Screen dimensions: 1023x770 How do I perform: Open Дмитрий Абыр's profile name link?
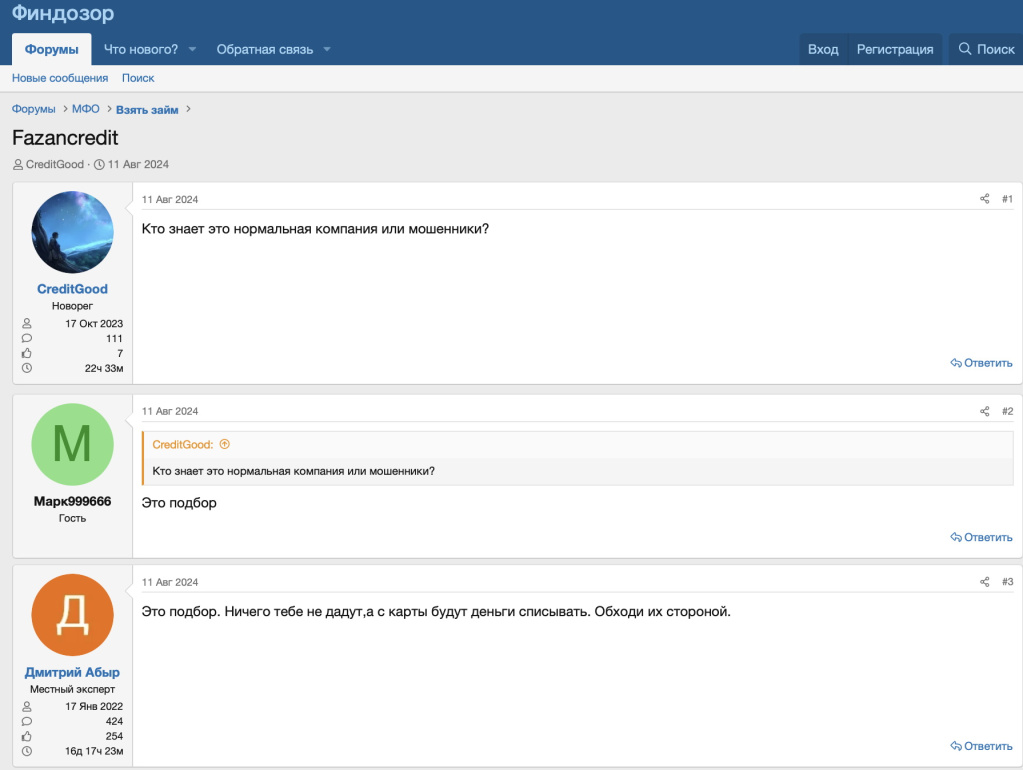pos(72,673)
